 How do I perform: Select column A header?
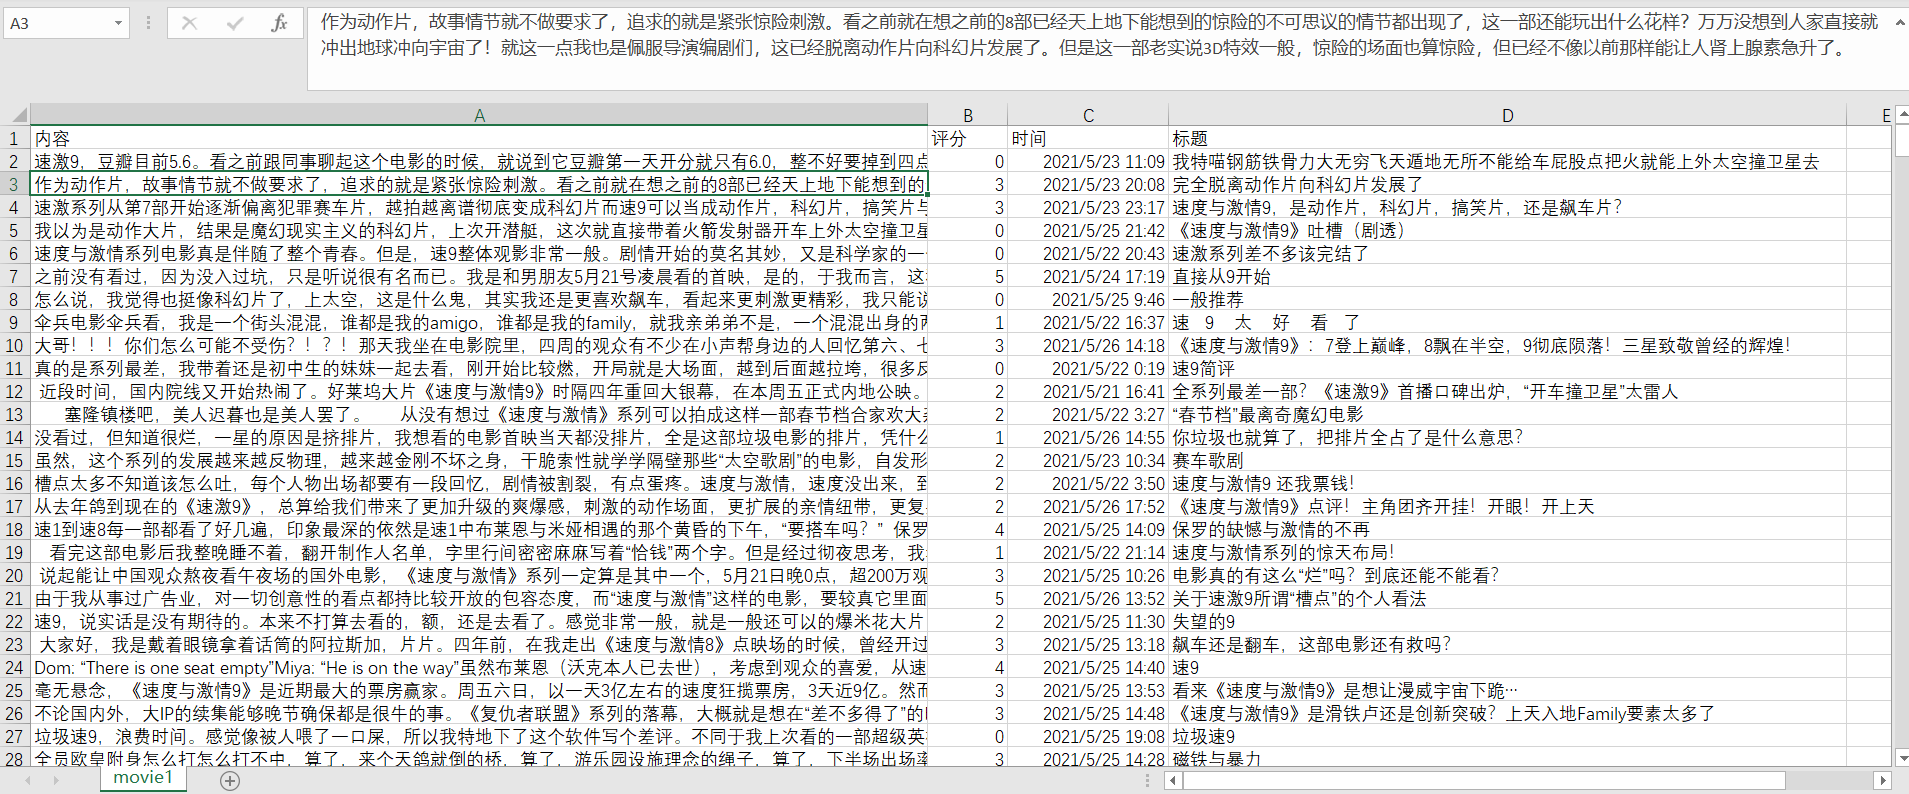pyautogui.click(x=479, y=115)
